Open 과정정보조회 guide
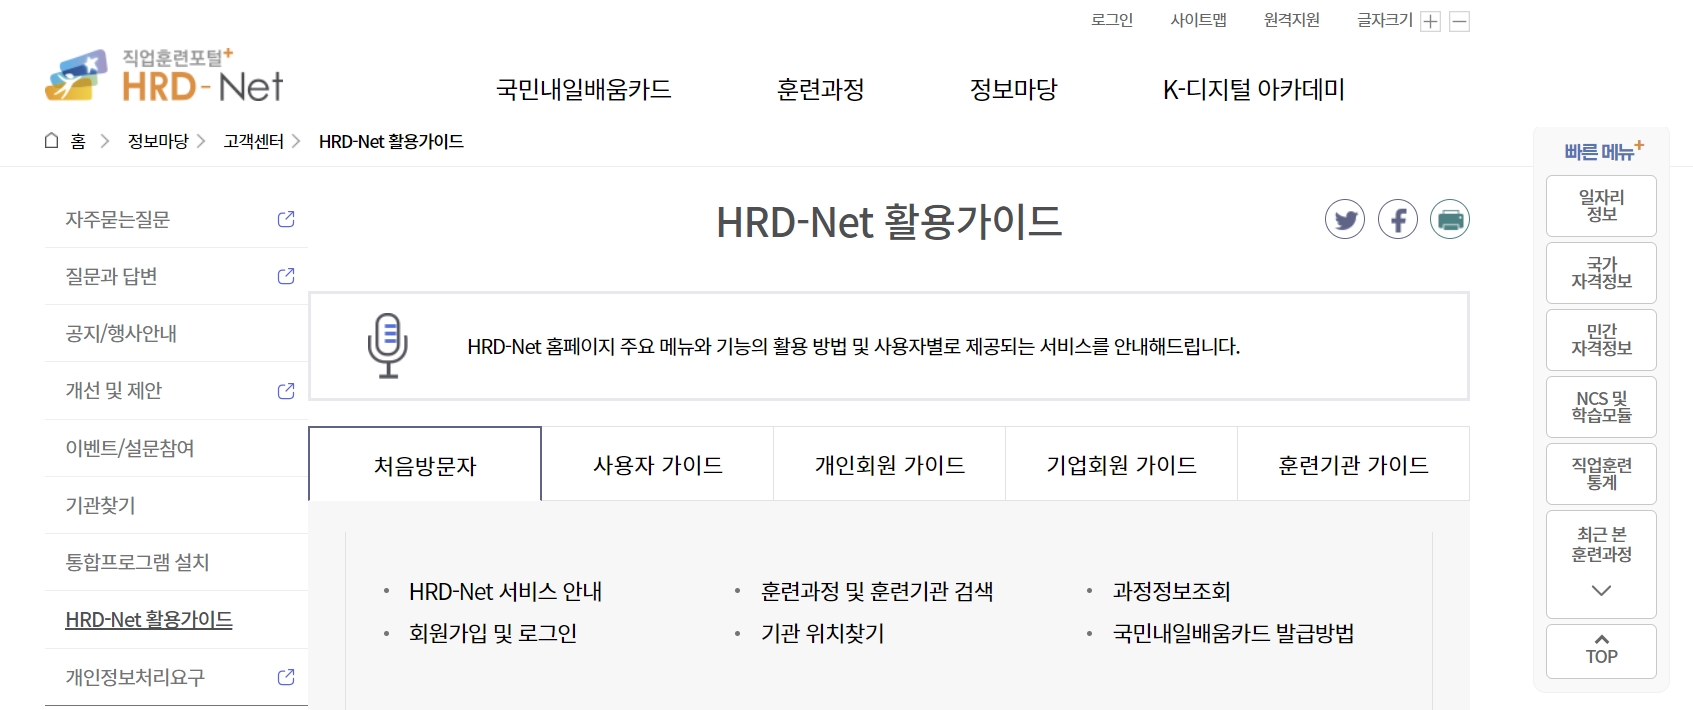The width and height of the screenshot is (1693, 710). point(1171,591)
